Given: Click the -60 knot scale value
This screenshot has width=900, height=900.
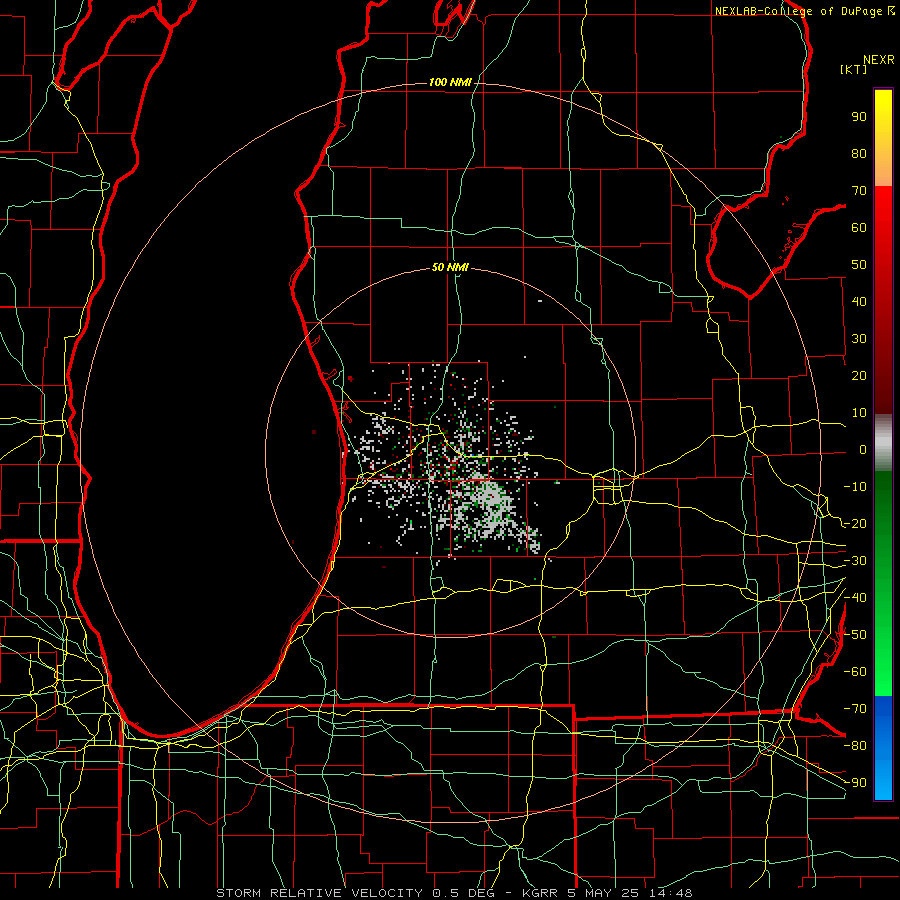Looking at the screenshot, I should pos(855,672).
